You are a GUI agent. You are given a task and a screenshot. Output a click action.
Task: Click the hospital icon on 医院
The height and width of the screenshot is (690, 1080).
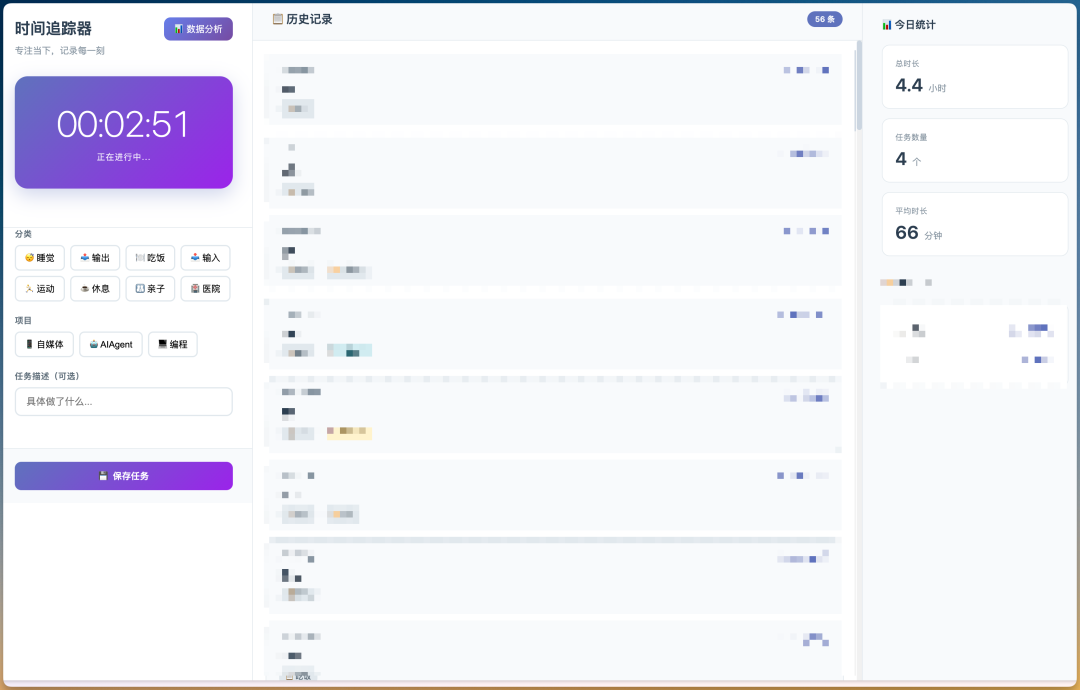(195, 289)
